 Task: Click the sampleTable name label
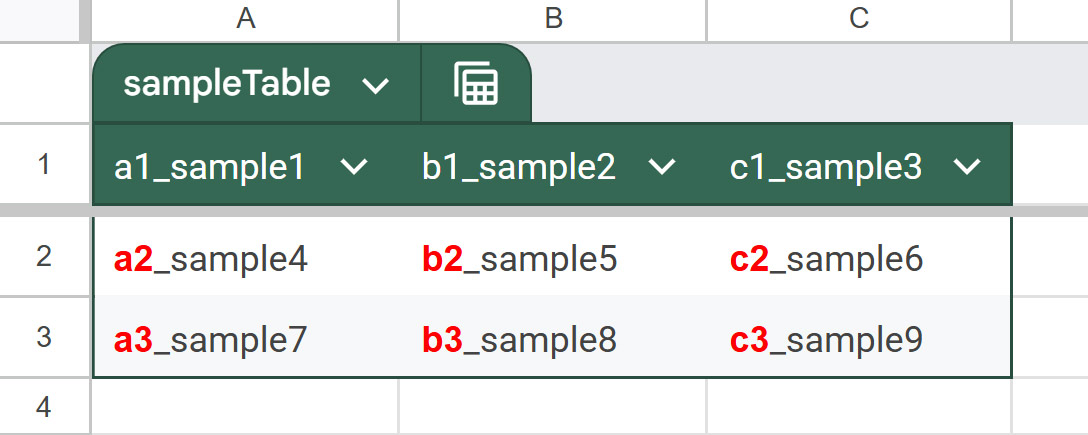point(227,84)
